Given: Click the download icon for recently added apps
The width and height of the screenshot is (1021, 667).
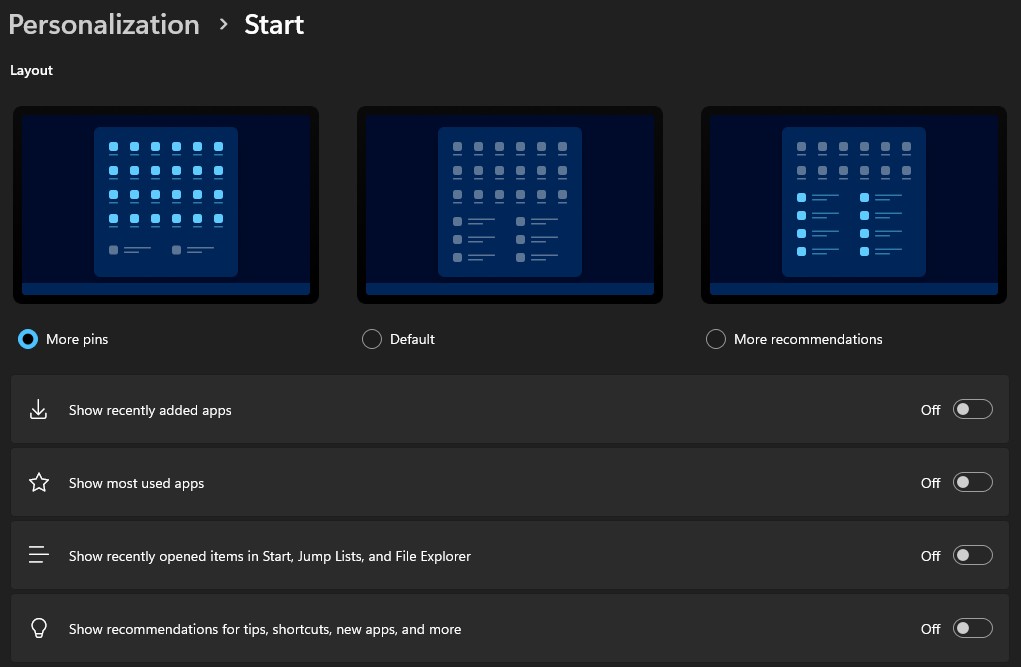Looking at the screenshot, I should coord(39,410).
